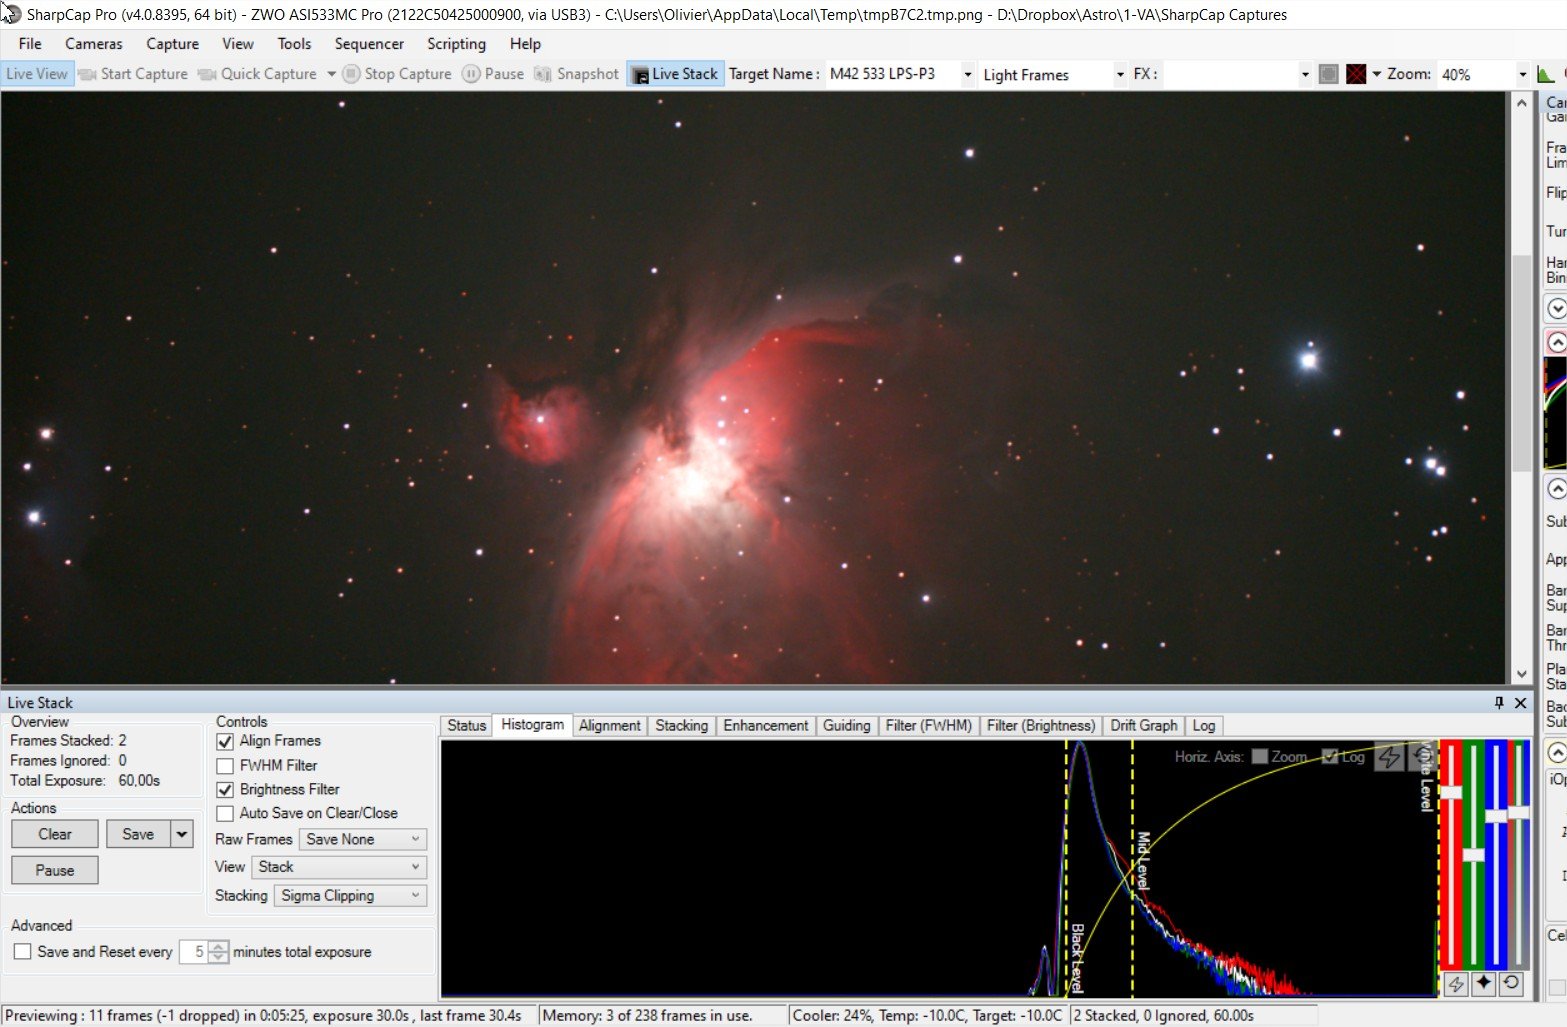The width and height of the screenshot is (1567, 1027).
Task: Collapse the histogram section in right panel
Action: (1557, 343)
